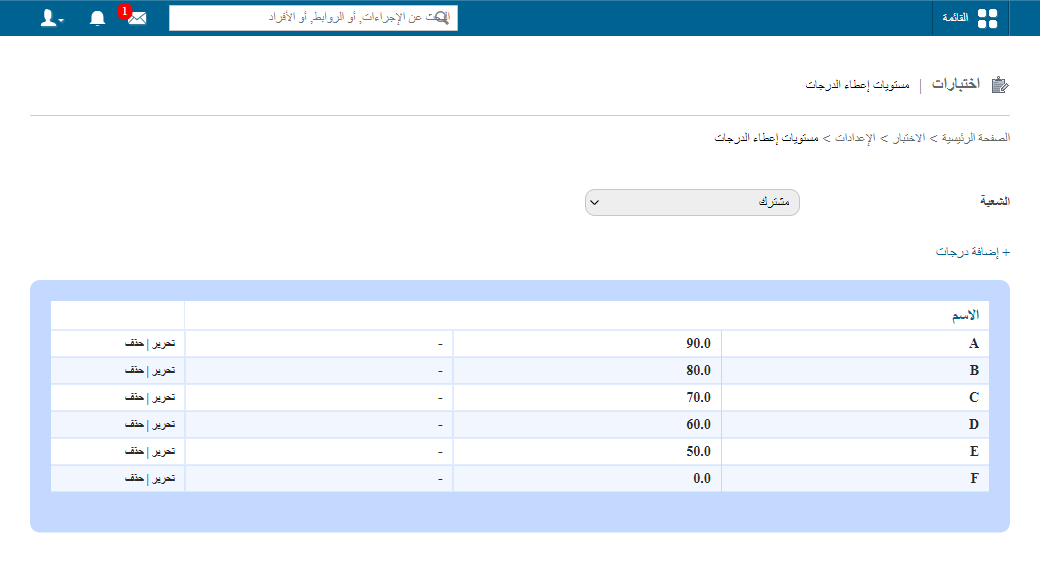
Task: Open the notifications bell
Action: [x=98, y=18]
